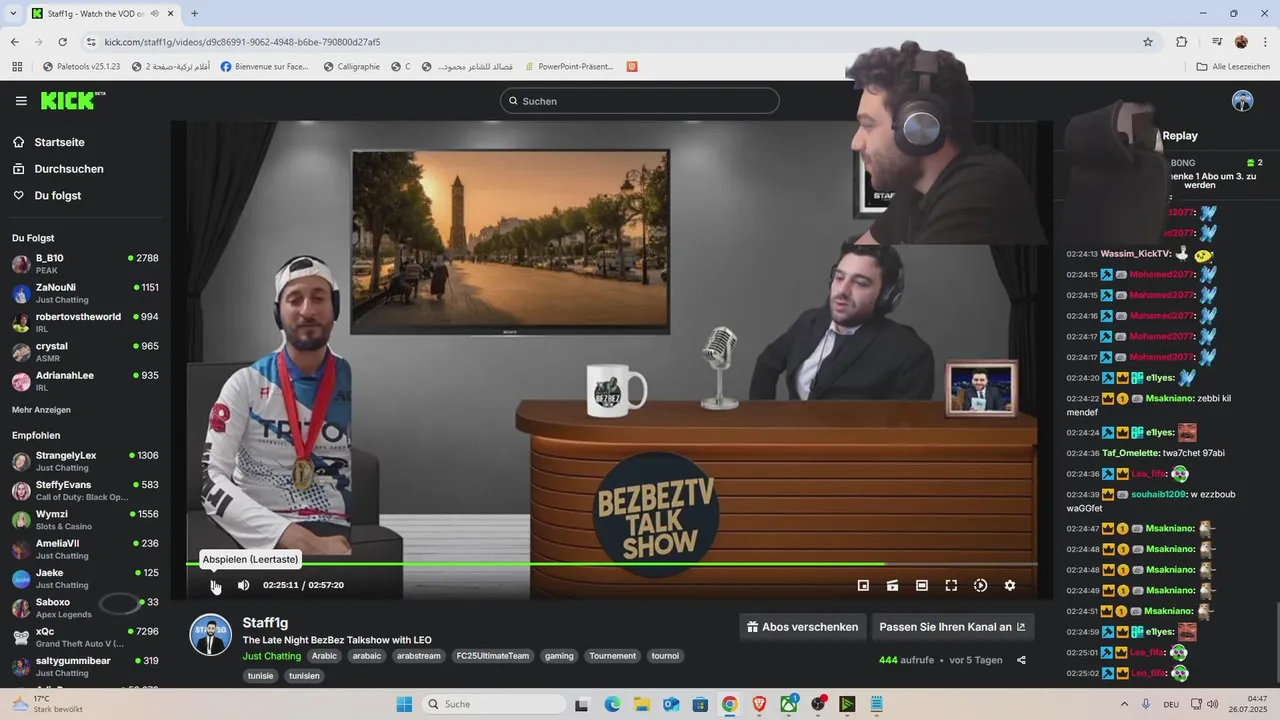Open the Paletools bookmark
The image size is (1280, 720).
(81, 67)
